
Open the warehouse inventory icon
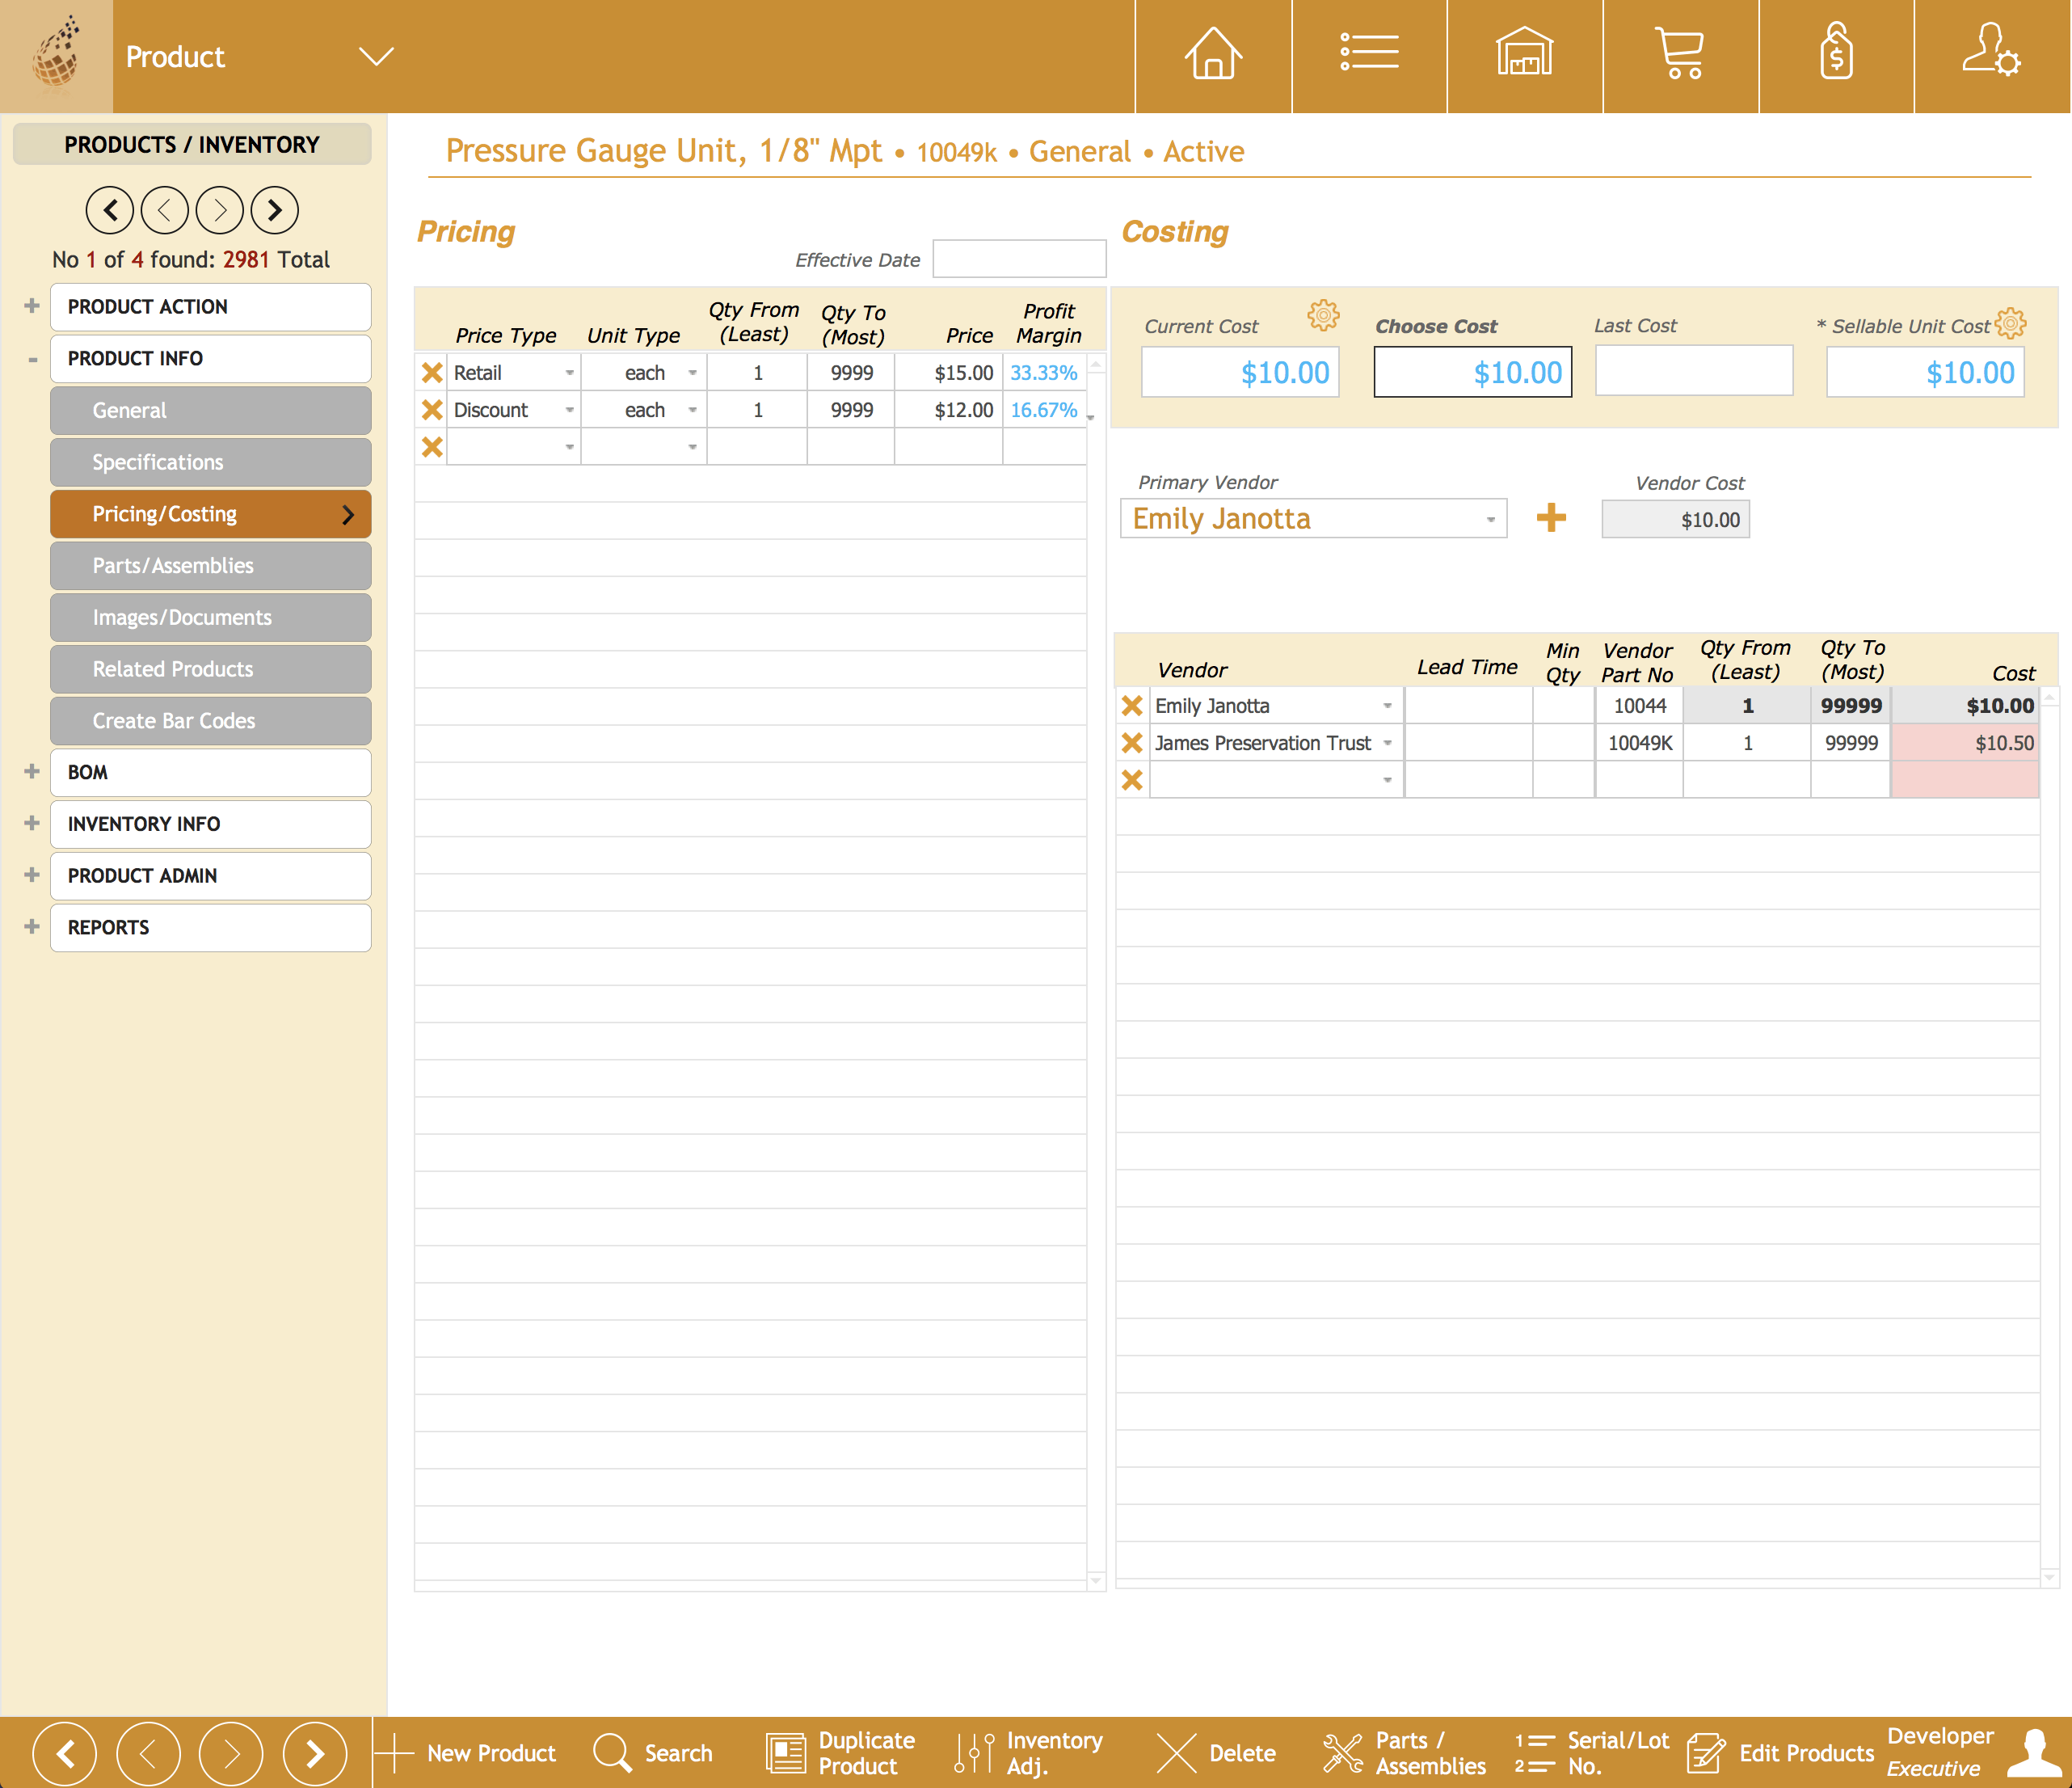click(x=1524, y=52)
